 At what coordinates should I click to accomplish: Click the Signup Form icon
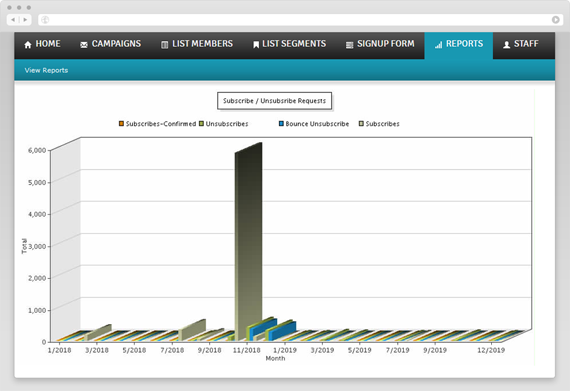pyautogui.click(x=349, y=45)
